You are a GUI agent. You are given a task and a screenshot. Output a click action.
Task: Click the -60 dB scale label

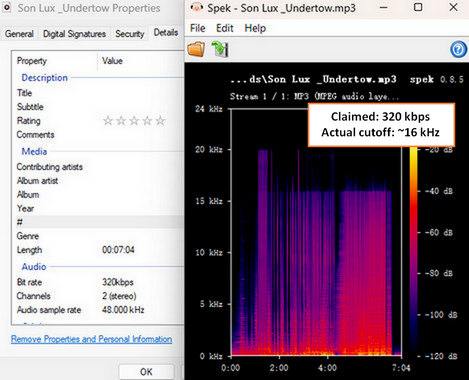point(439,232)
